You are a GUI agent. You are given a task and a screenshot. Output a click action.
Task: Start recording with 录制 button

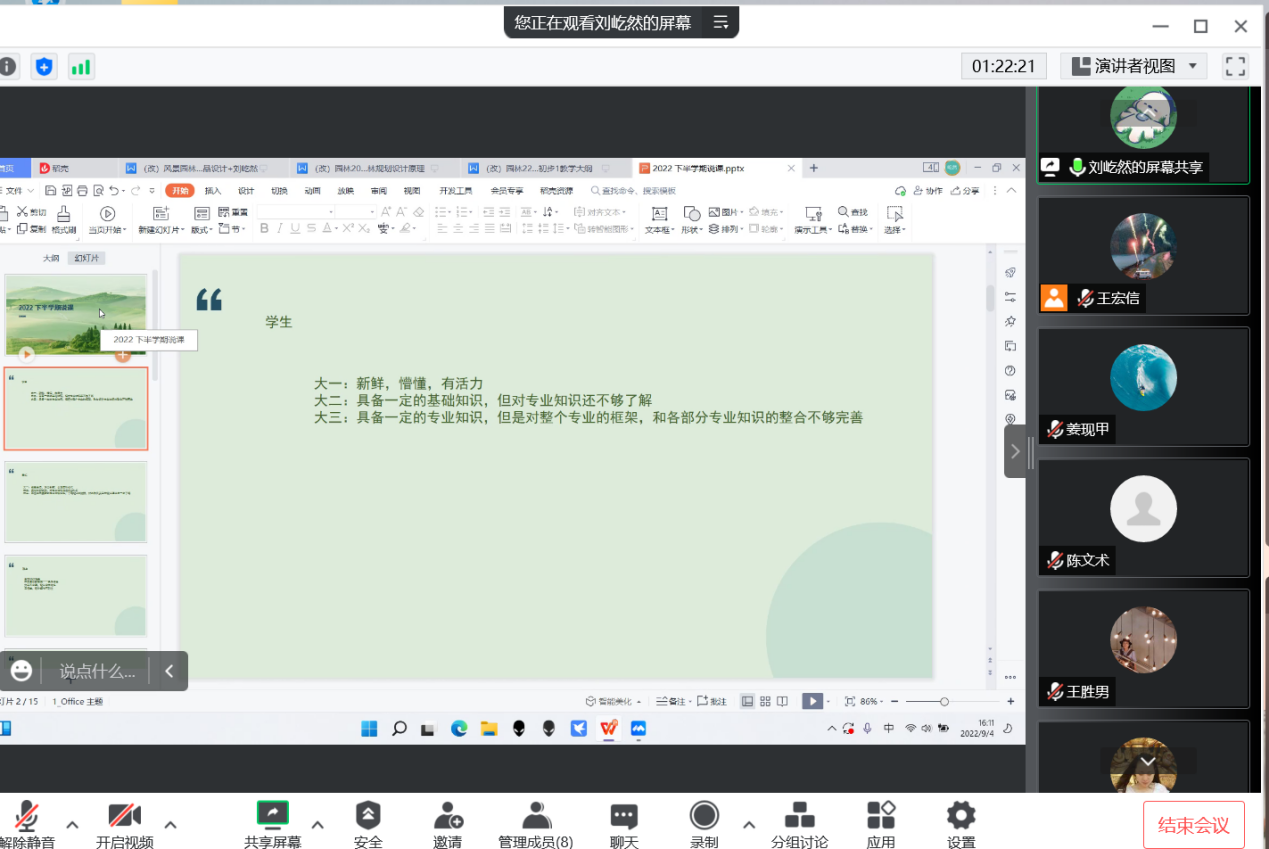coord(704,824)
